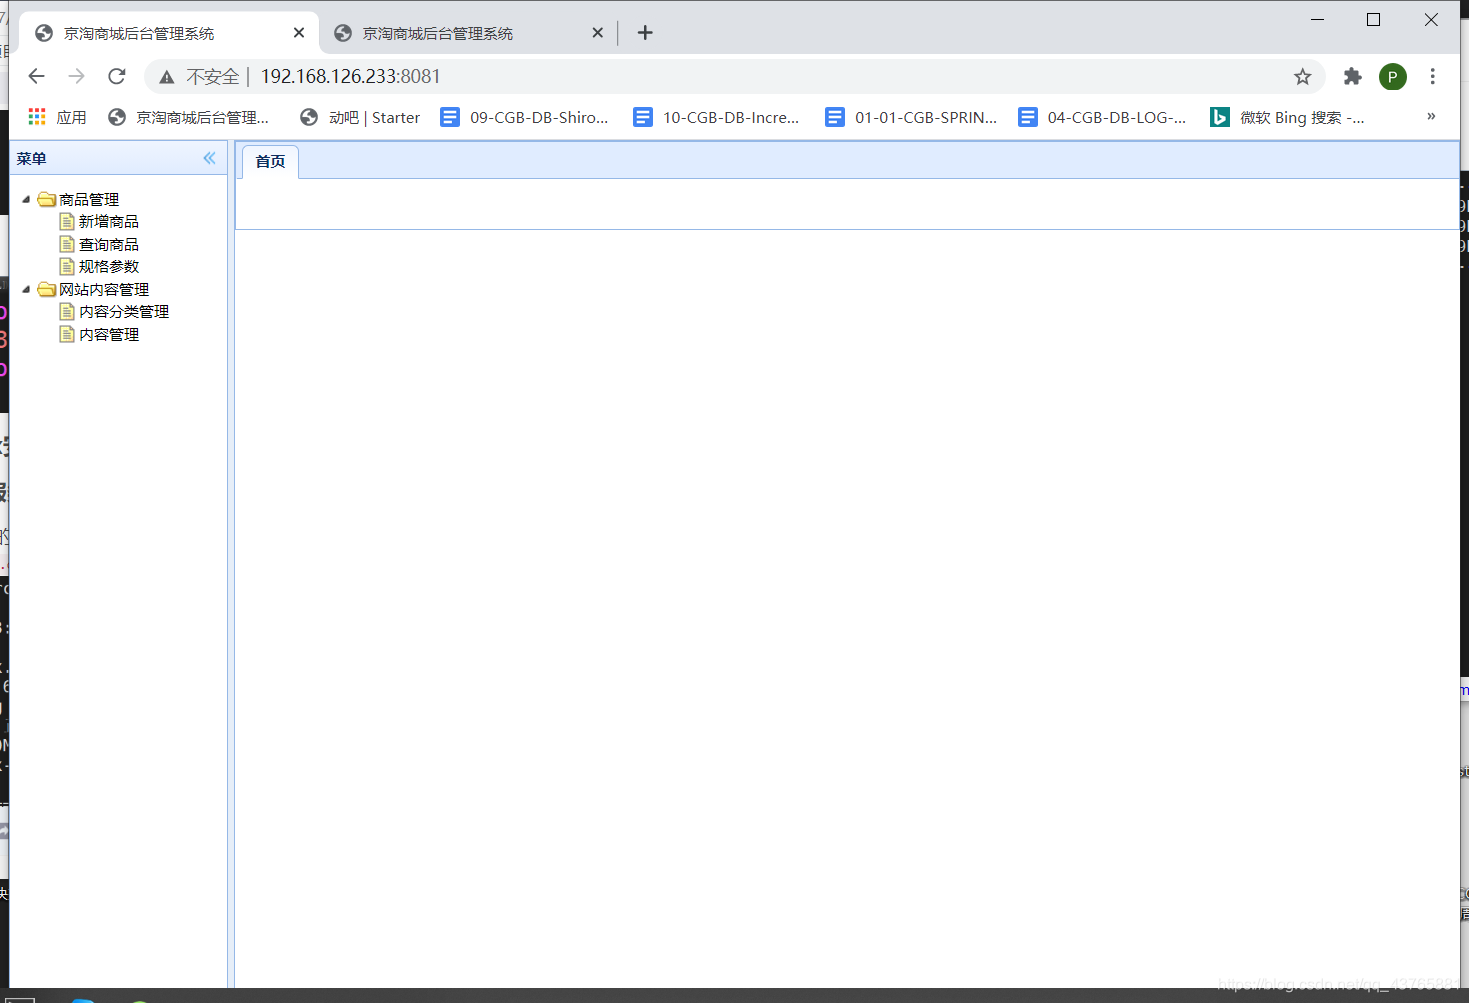Select 内容分类管理 menu item
This screenshot has height=1003, width=1469.
click(124, 311)
